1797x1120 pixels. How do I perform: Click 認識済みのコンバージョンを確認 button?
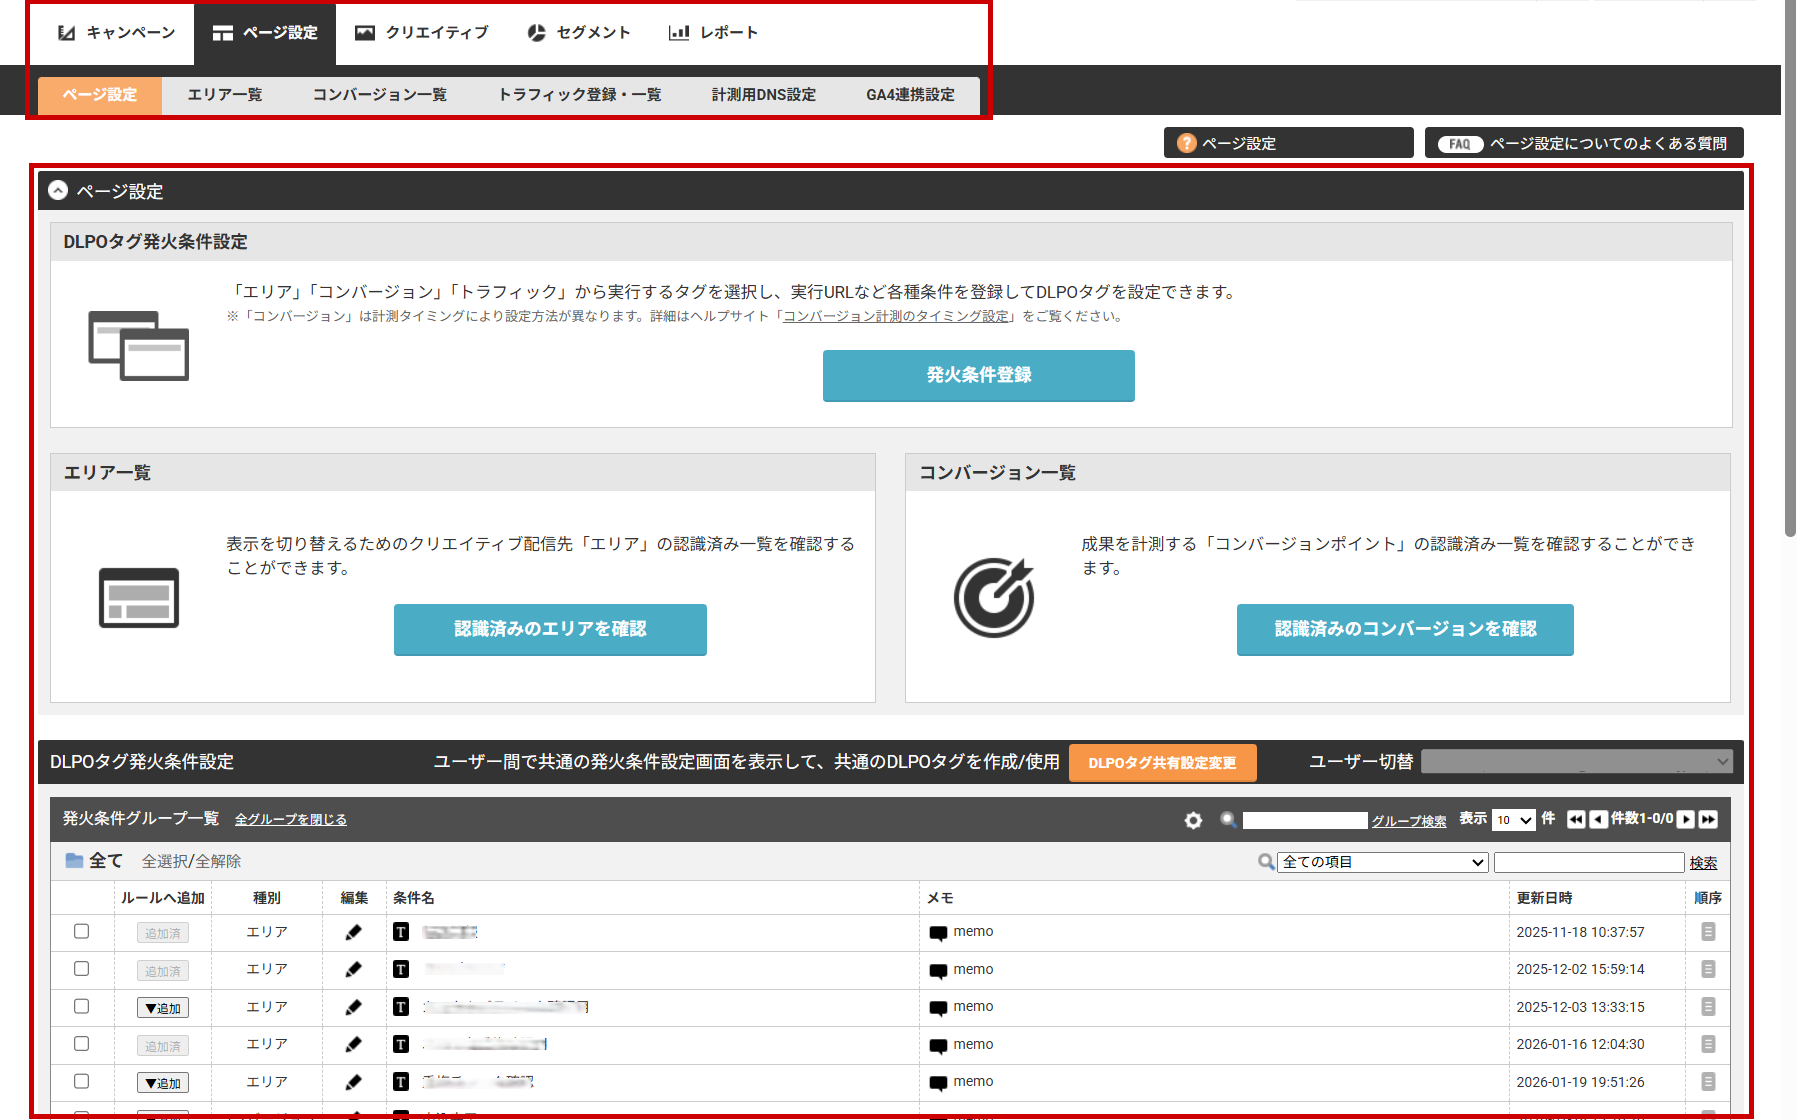point(1405,629)
